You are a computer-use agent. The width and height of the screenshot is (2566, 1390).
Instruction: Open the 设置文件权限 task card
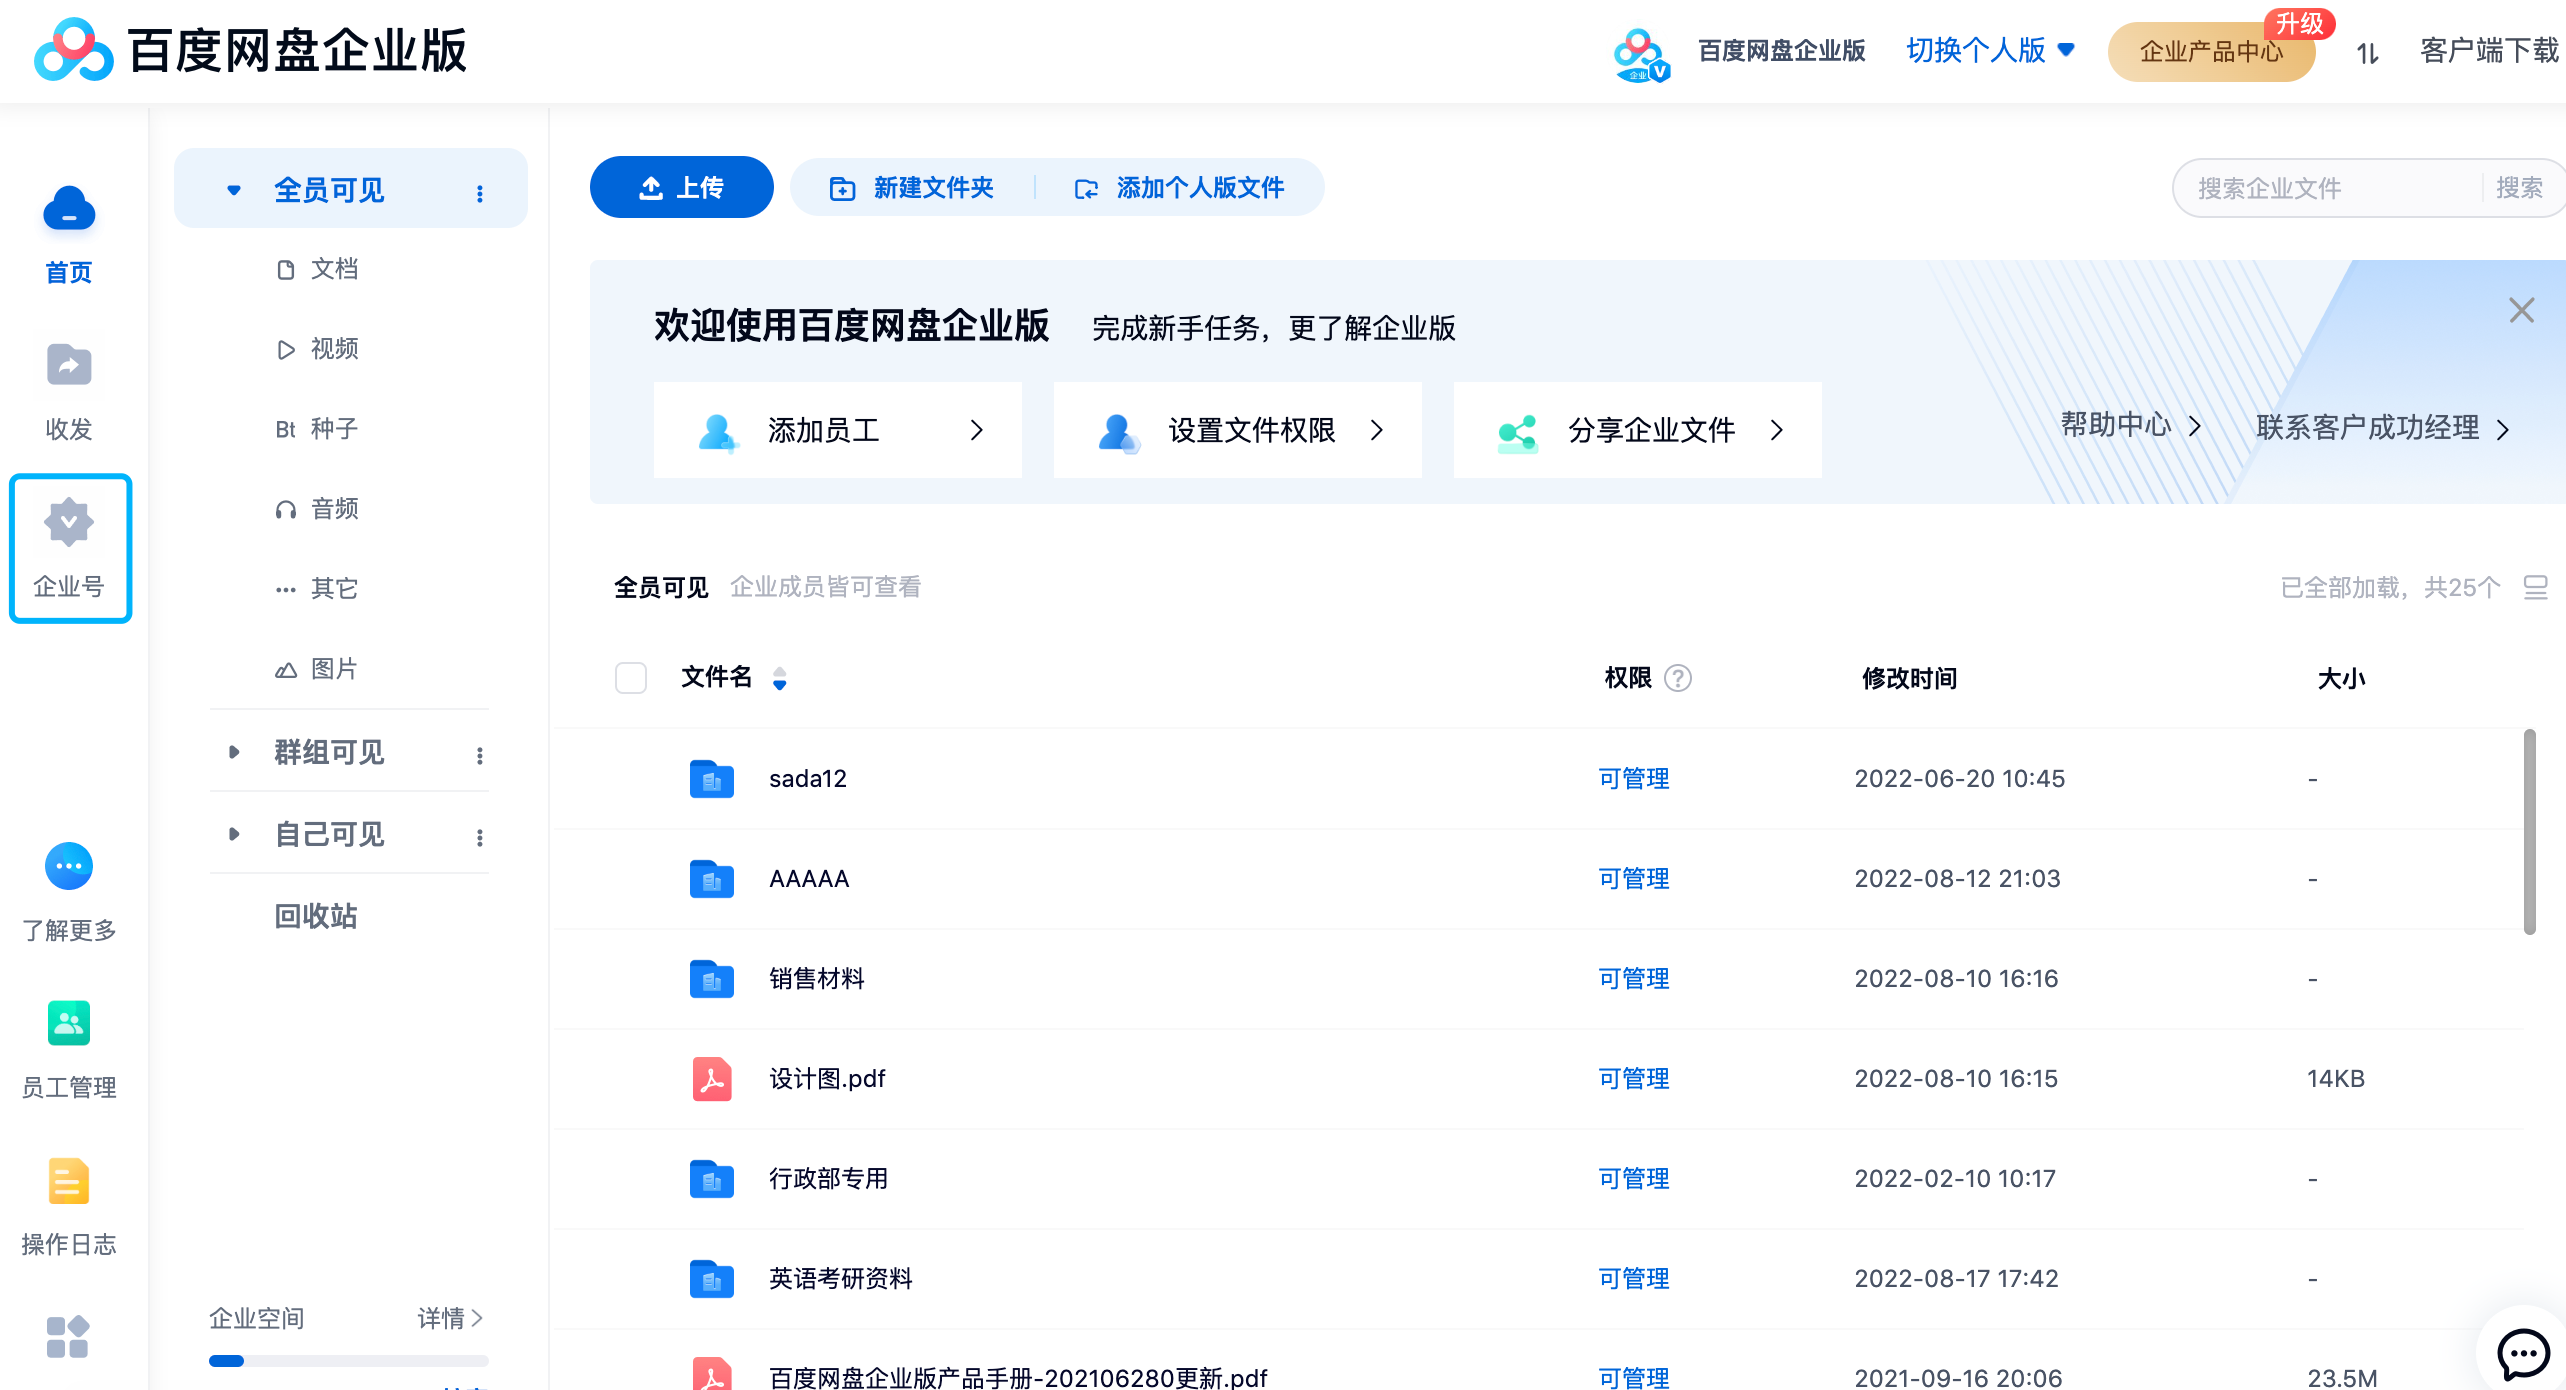(1237, 430)
